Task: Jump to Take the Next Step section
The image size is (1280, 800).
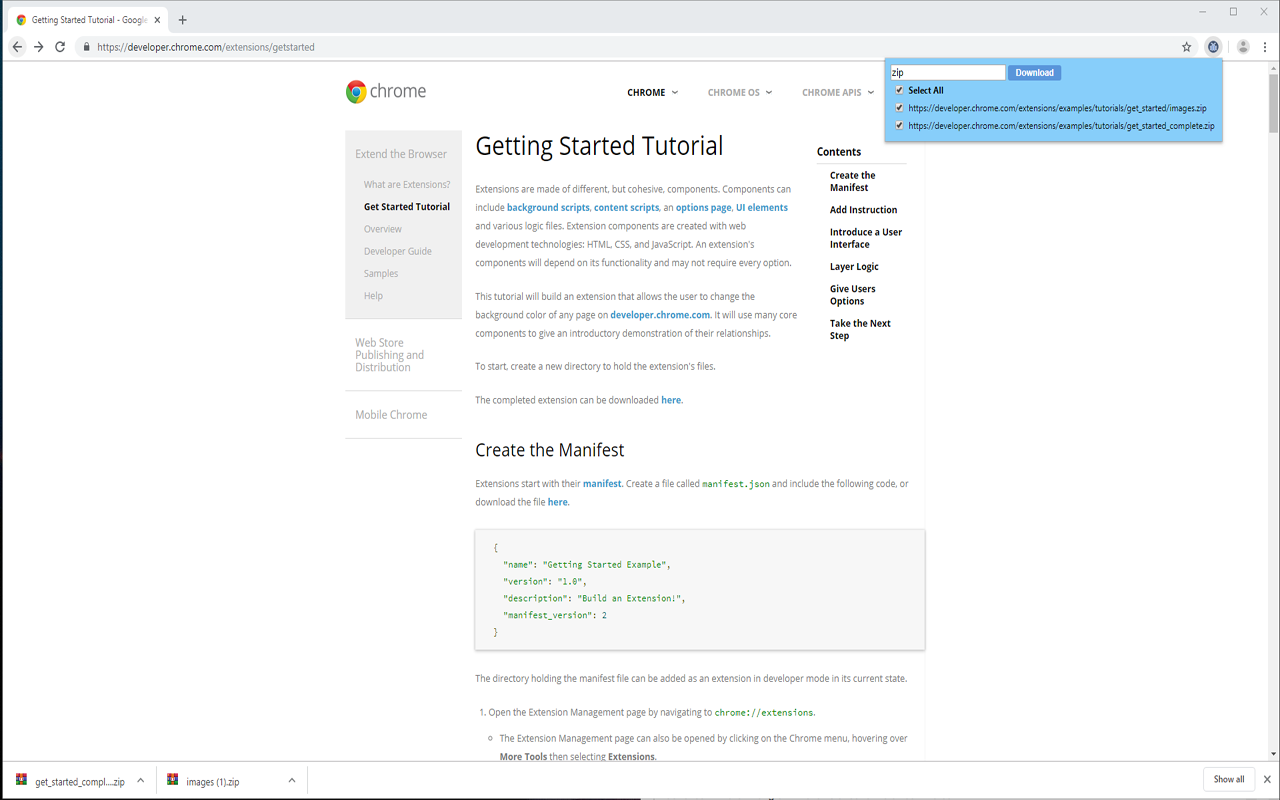Action: [860, 330]
